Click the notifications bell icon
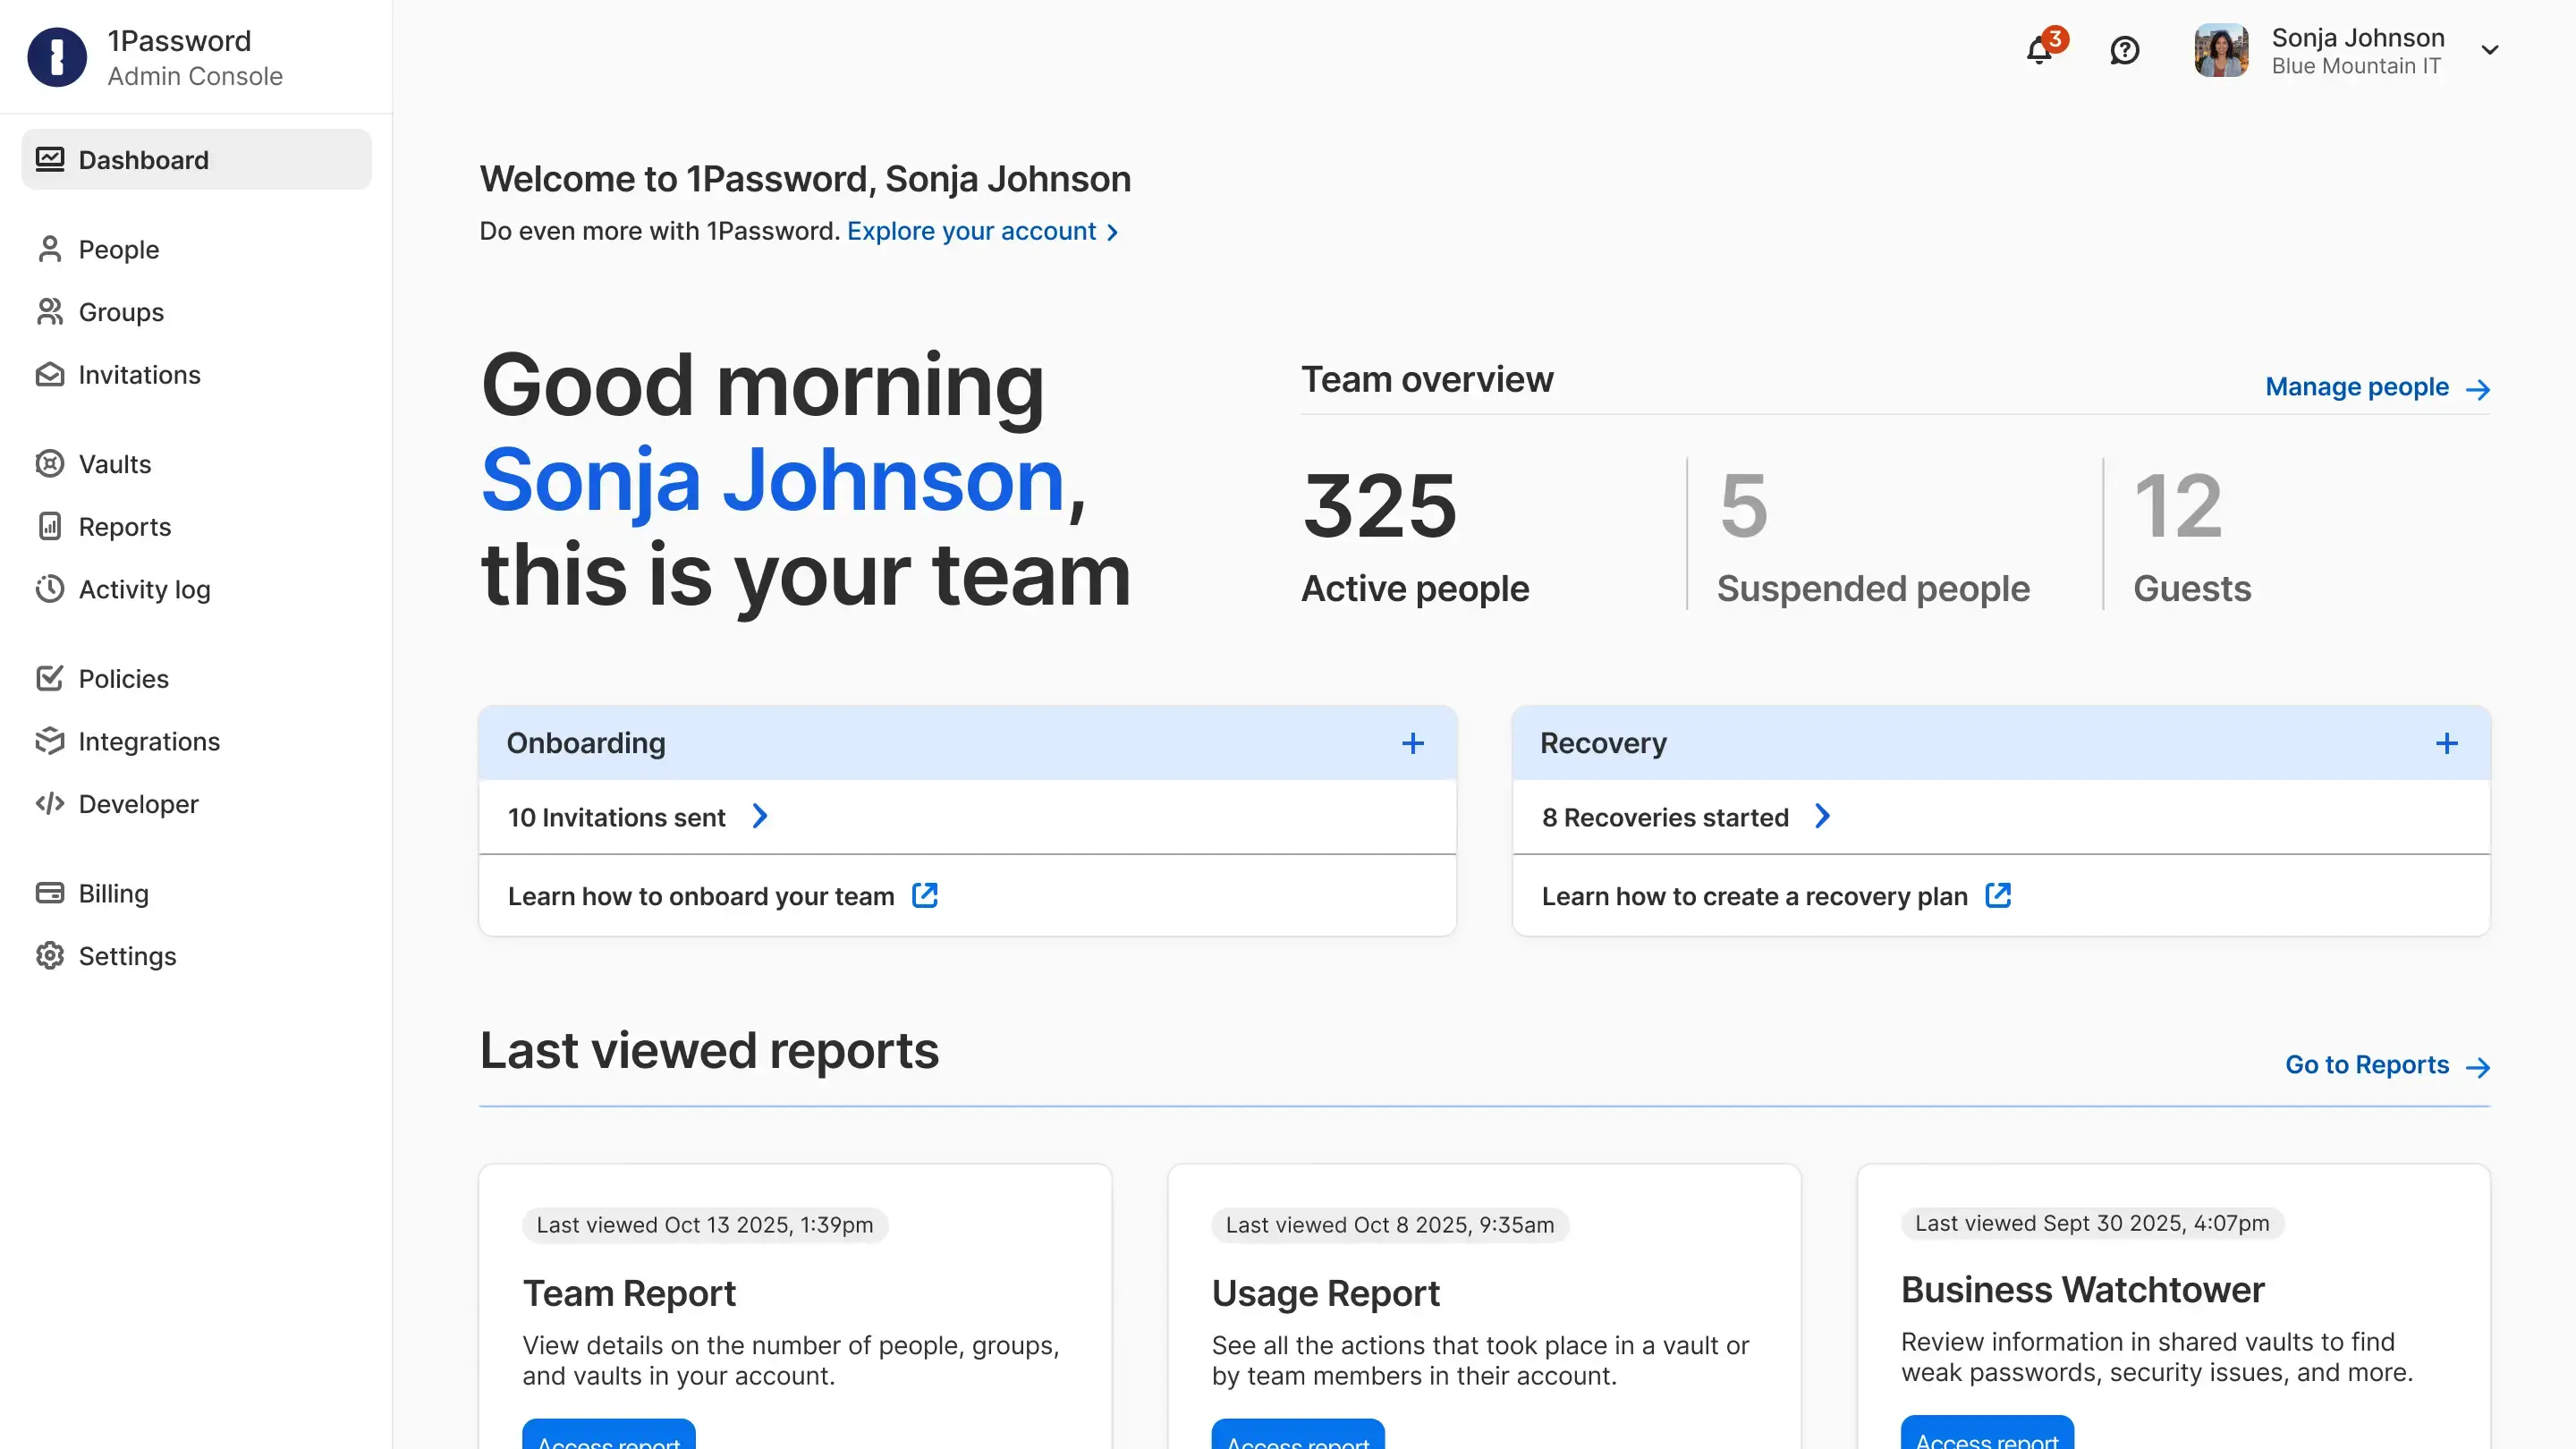2576x1449 pixels. [x=2038, y=50]
